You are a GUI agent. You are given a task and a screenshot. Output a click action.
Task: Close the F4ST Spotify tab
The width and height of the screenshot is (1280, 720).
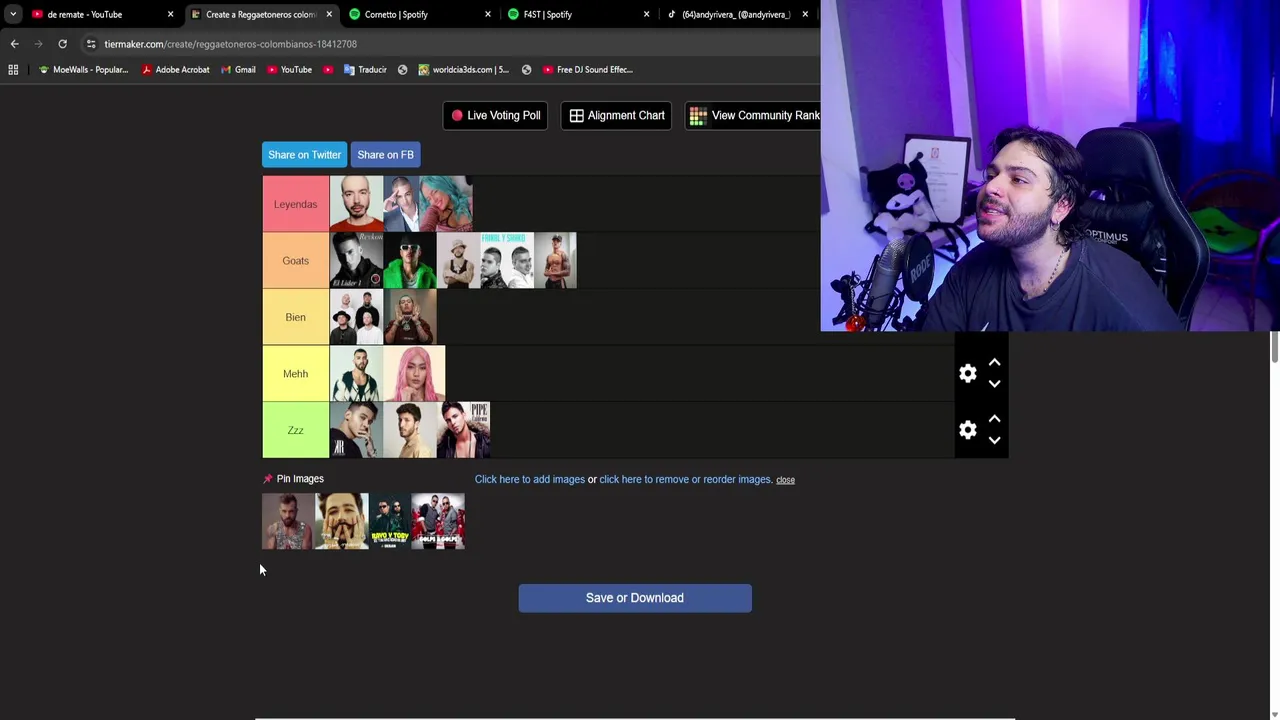click(646, 14)
